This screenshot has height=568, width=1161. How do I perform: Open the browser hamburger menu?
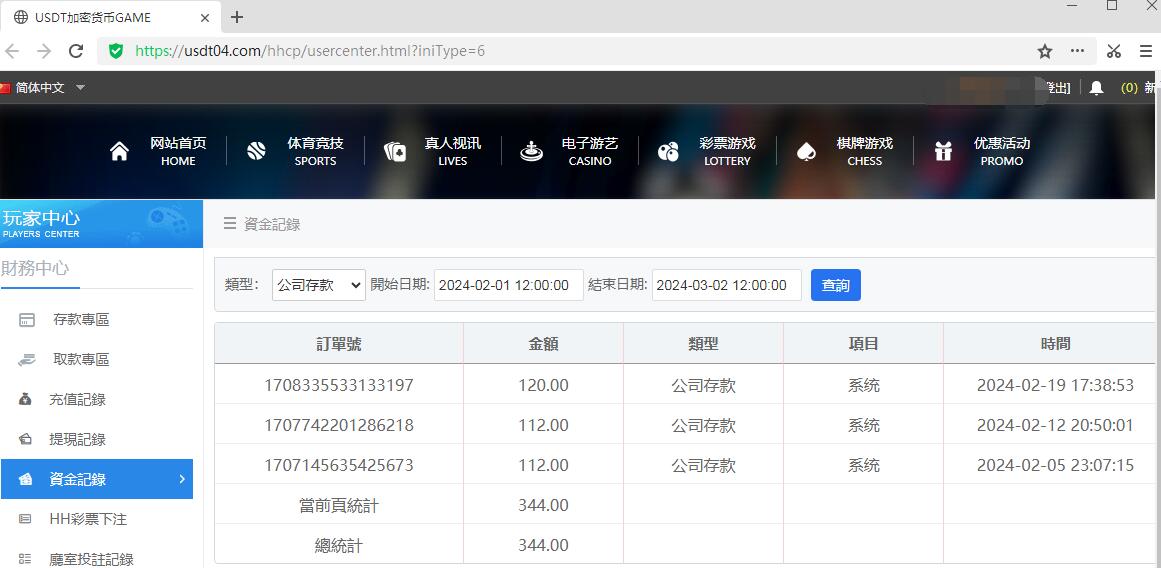[x=1146, y=51]
